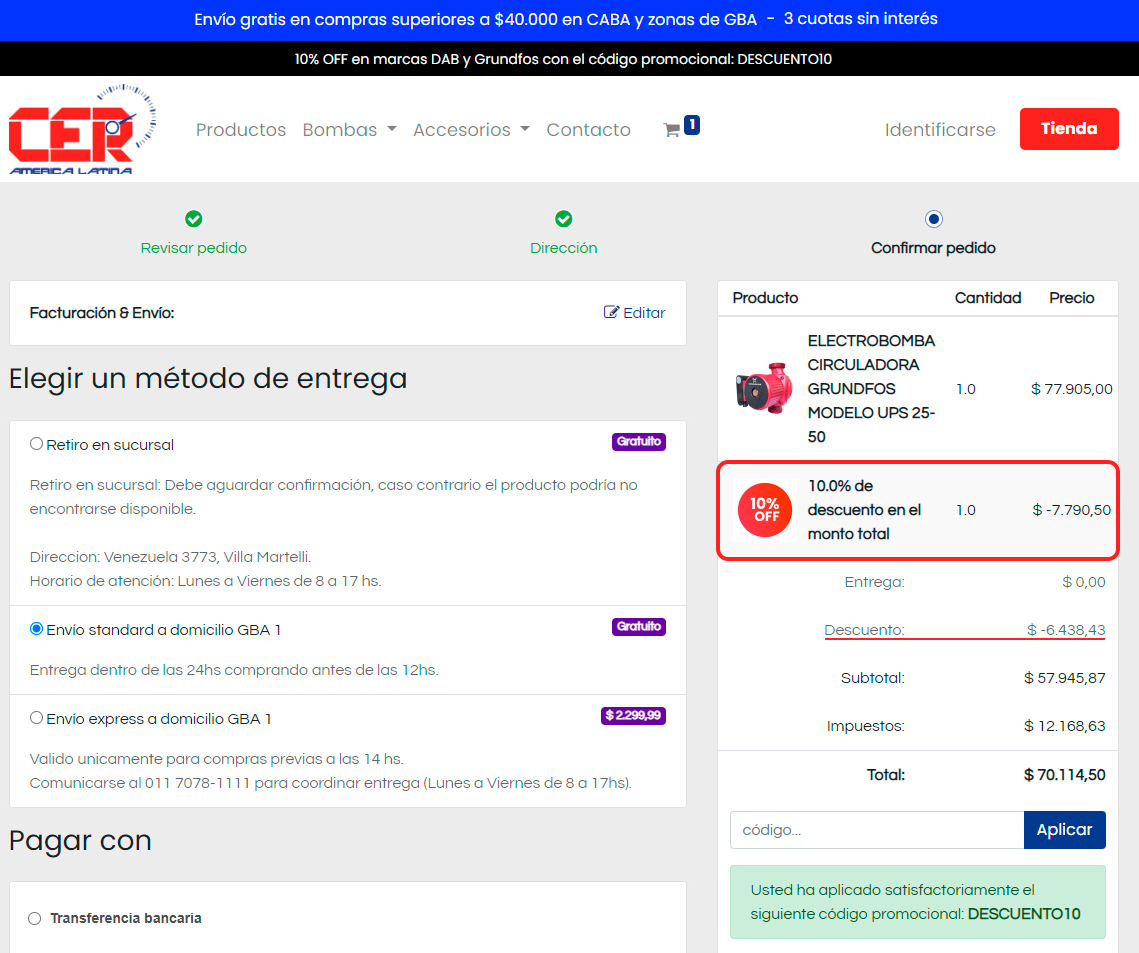This screenshot has width=1139, height=953.
Task: Click the $2.299,99 express shipping price badge
Action: coord(633,715)
